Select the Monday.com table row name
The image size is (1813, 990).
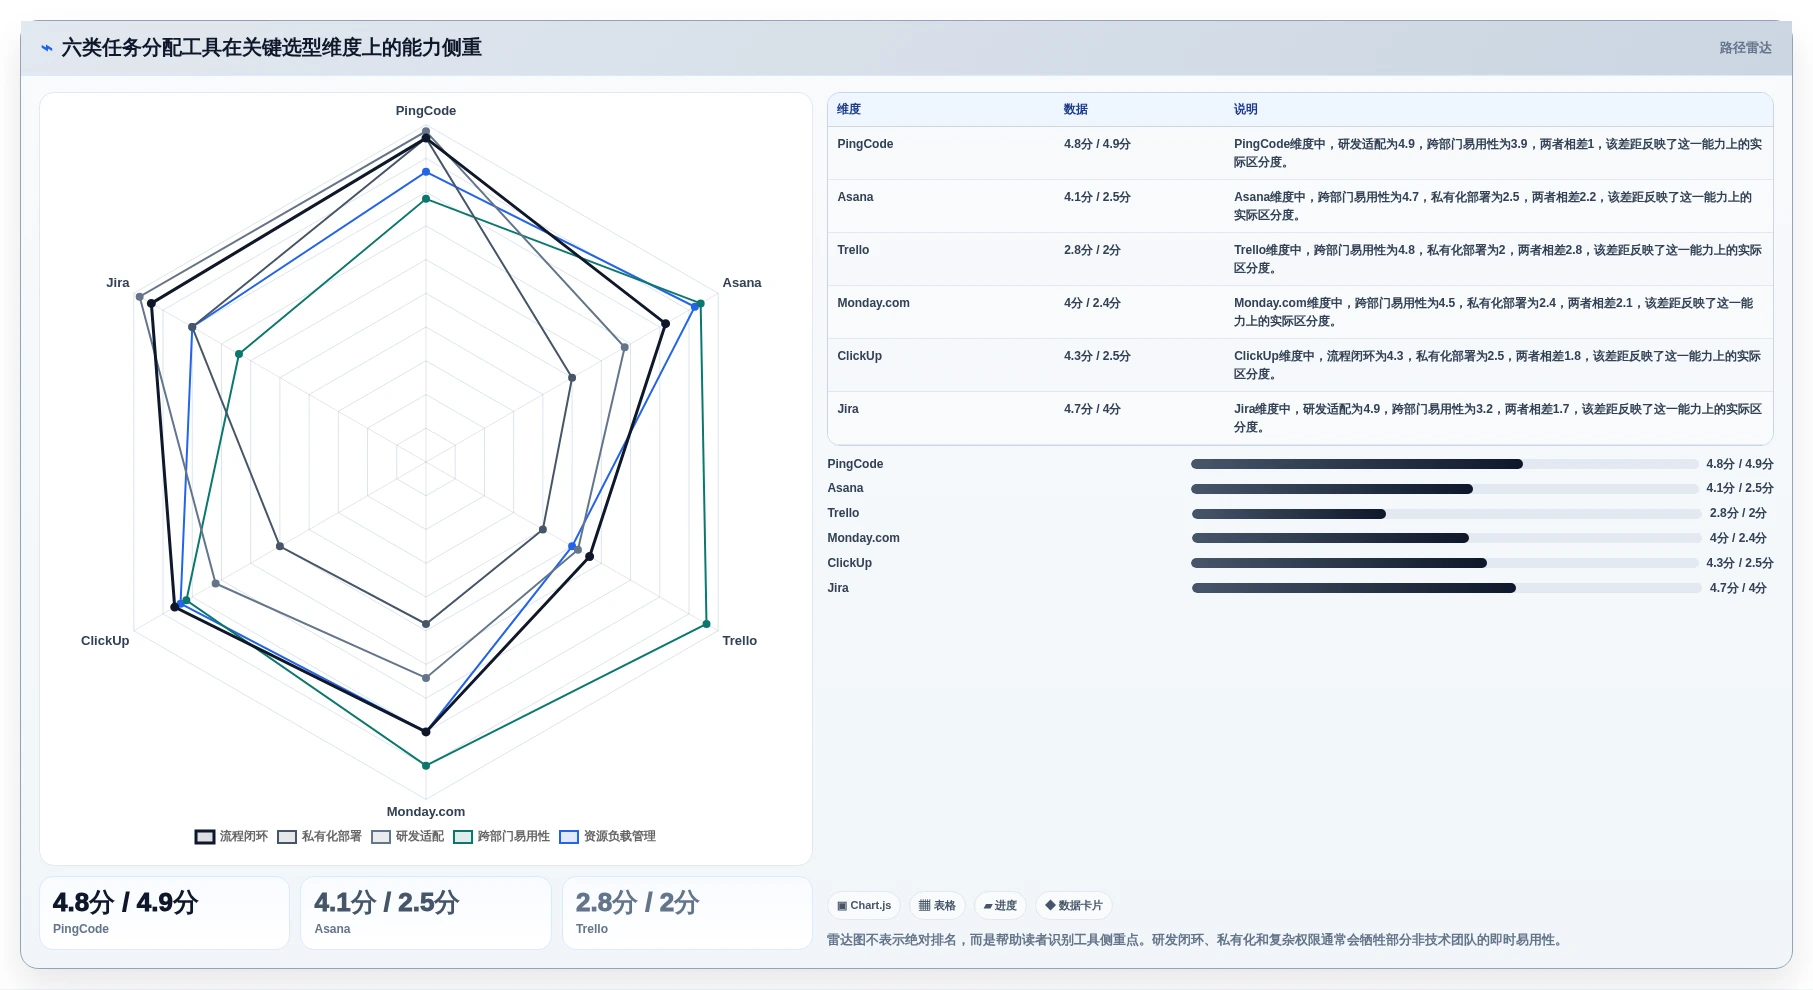[873, 303]
